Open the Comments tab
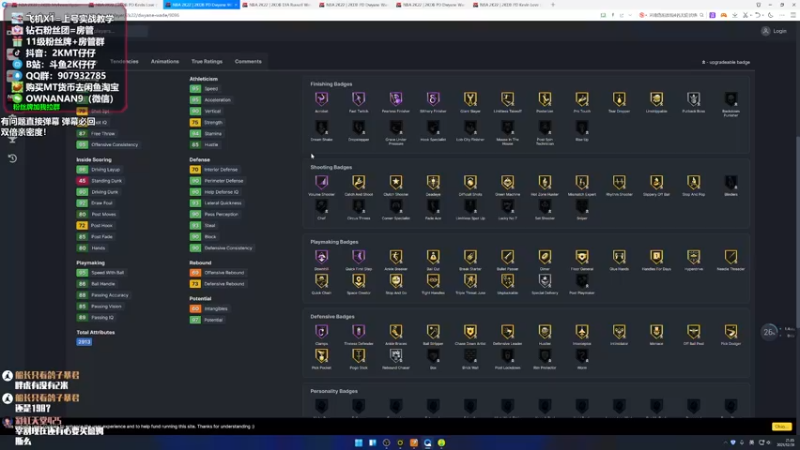 (248, 61)
